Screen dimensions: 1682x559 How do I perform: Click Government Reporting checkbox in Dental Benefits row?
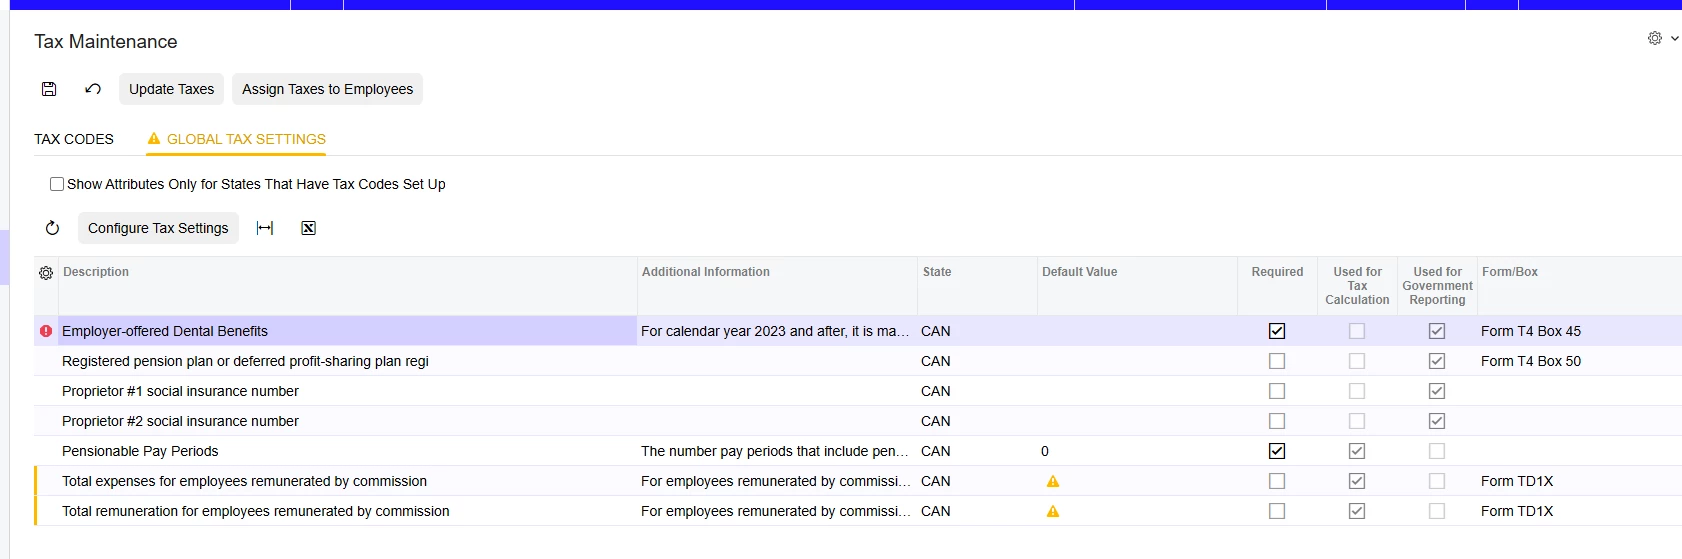pos(1437,331)
